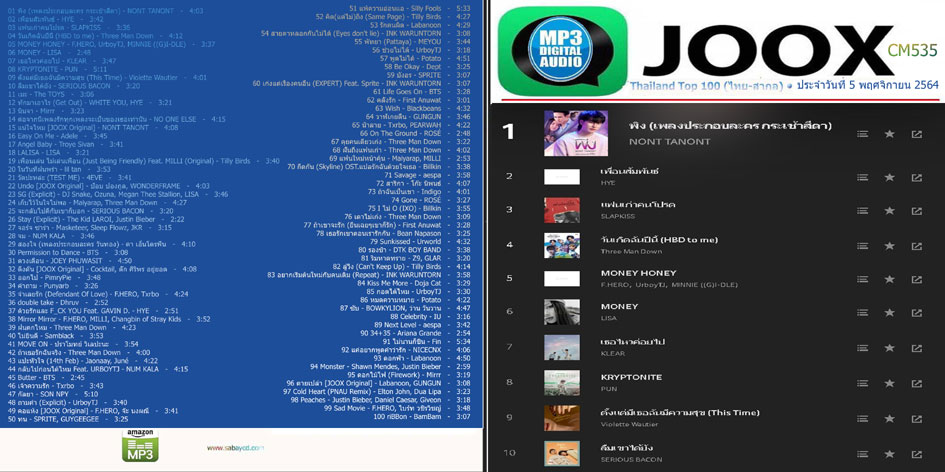Viewport: 945px width, 472px height.
Task: Star the MONEY HONEY track
Action: click(x=890, y=279)
